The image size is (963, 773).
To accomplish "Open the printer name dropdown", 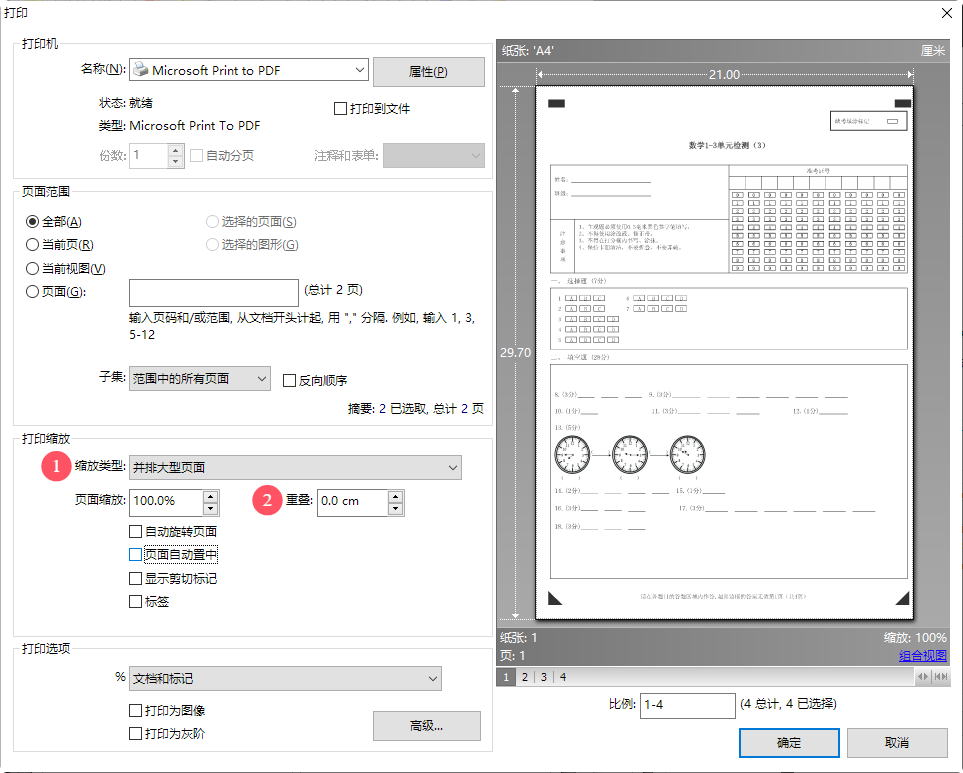I will click(x=360, y=70).
